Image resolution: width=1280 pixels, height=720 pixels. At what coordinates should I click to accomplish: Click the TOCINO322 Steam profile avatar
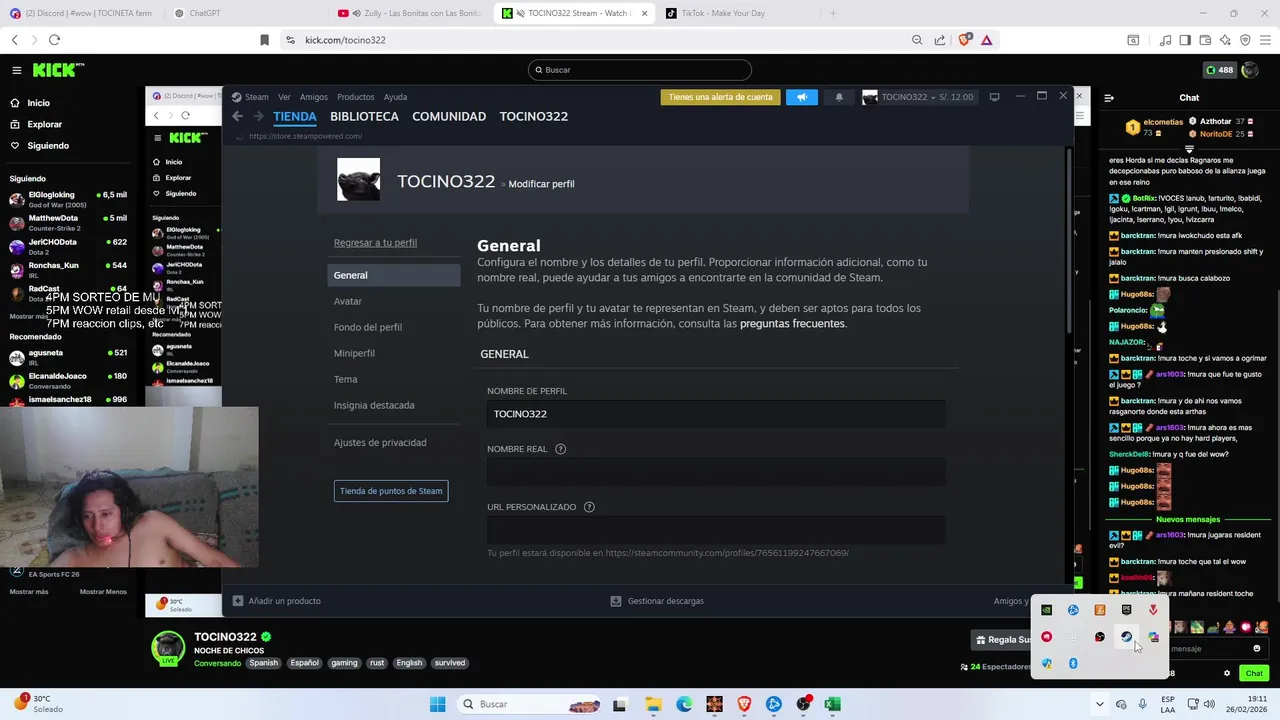pos(358,180)
